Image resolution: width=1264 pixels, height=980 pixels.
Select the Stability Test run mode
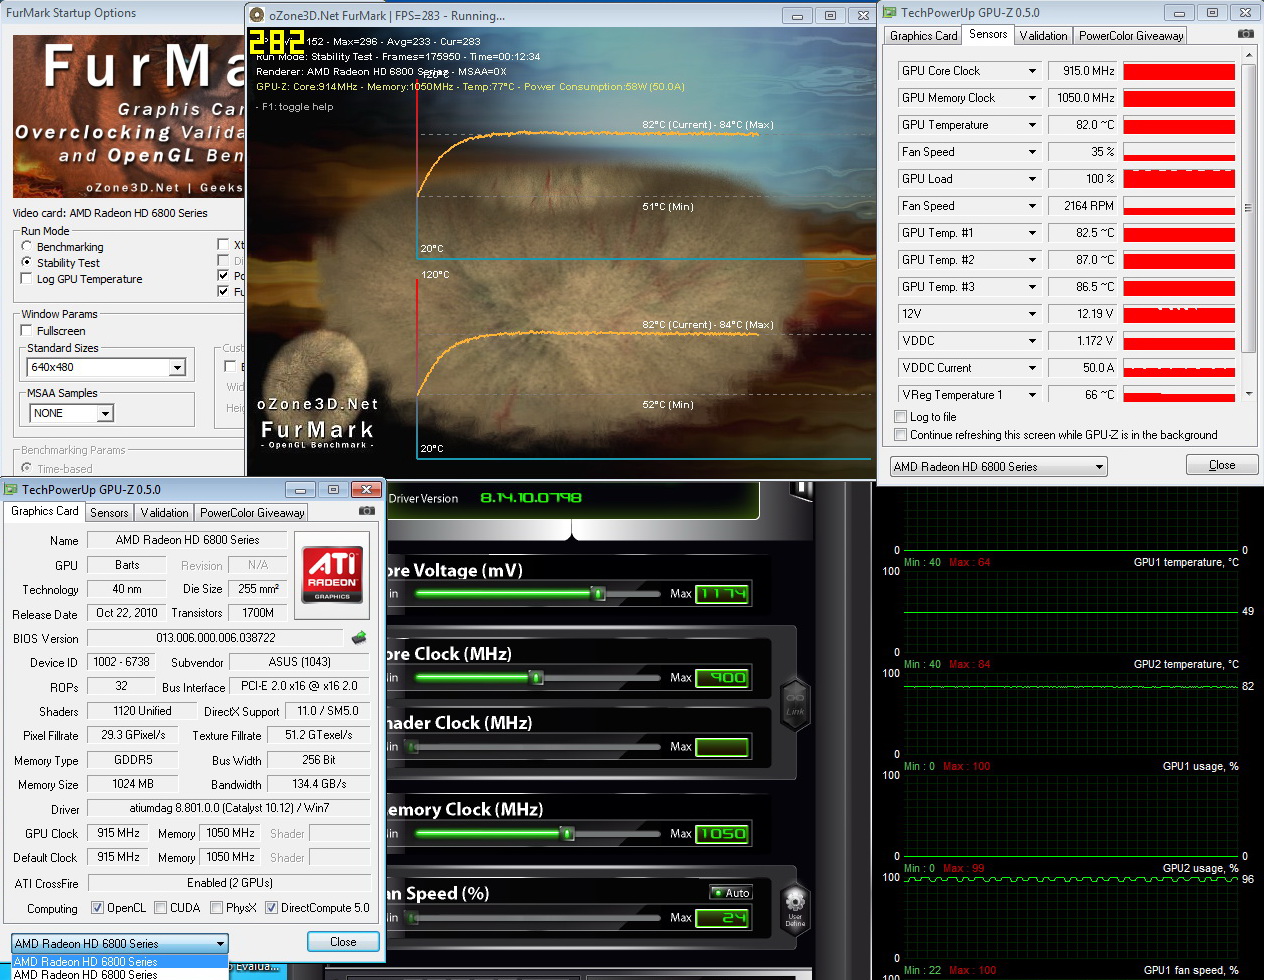(27, 262)
